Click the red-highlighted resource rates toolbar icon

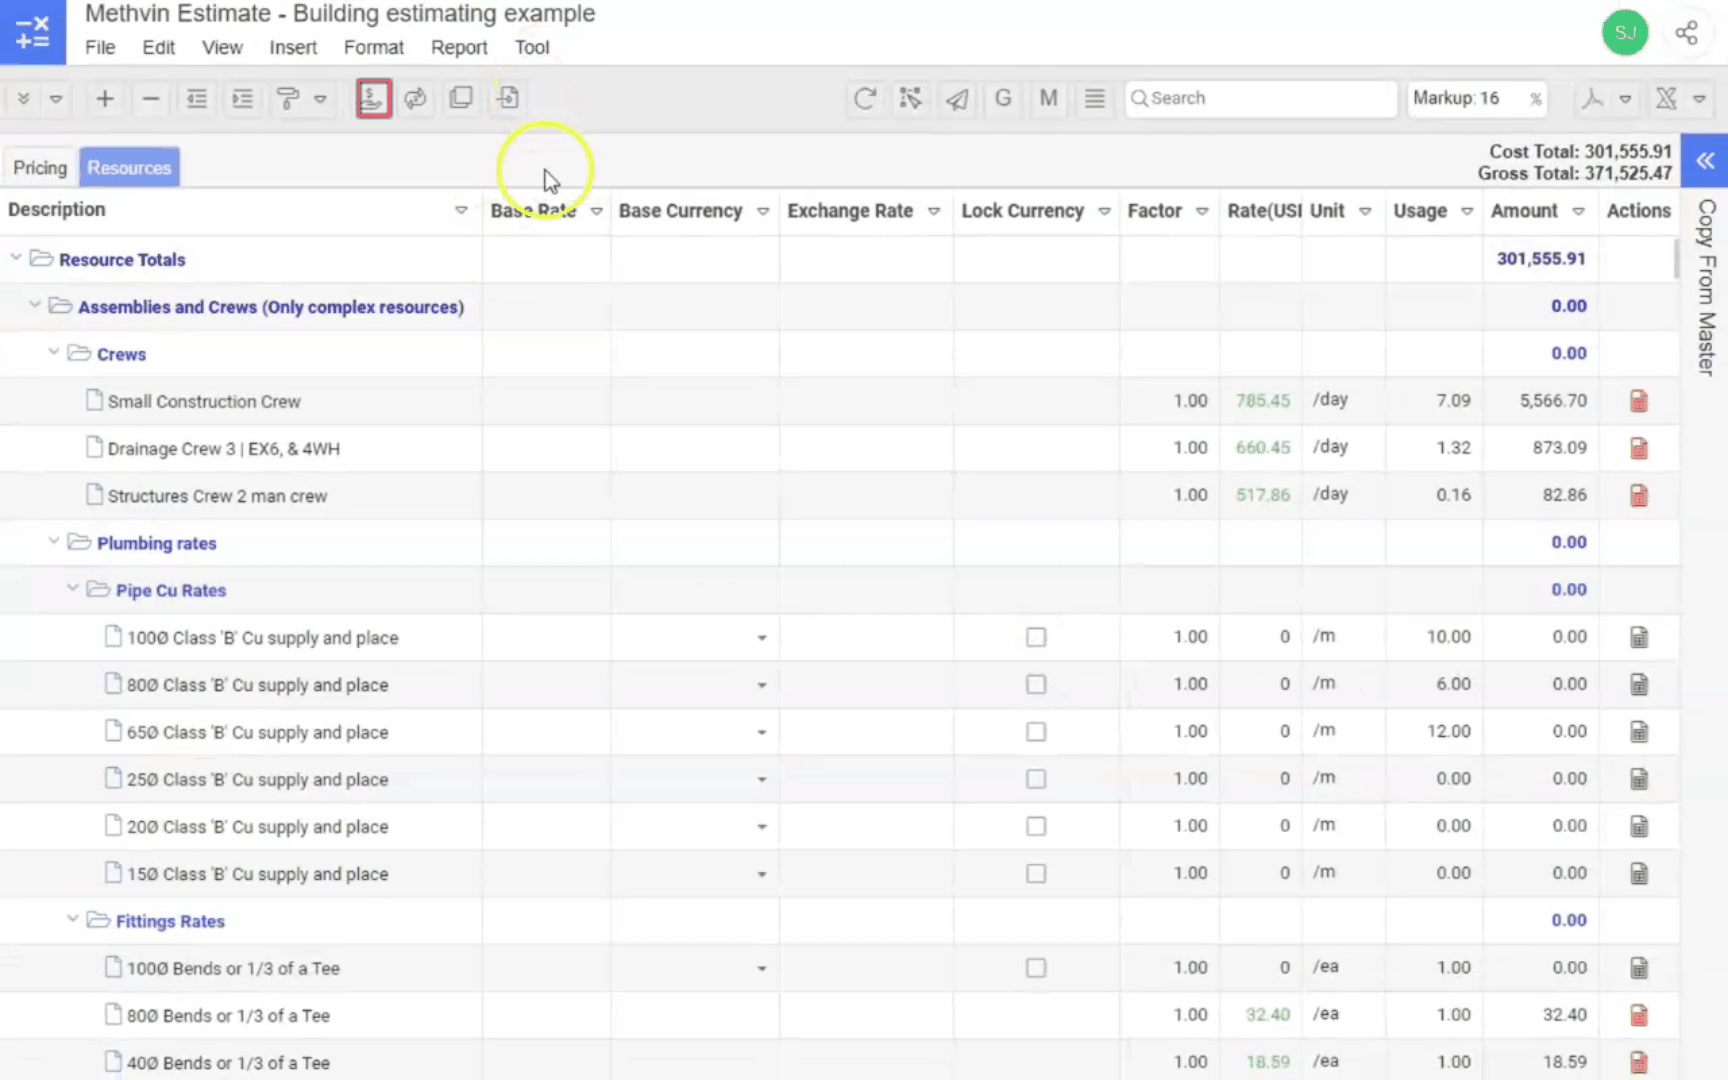373,98
